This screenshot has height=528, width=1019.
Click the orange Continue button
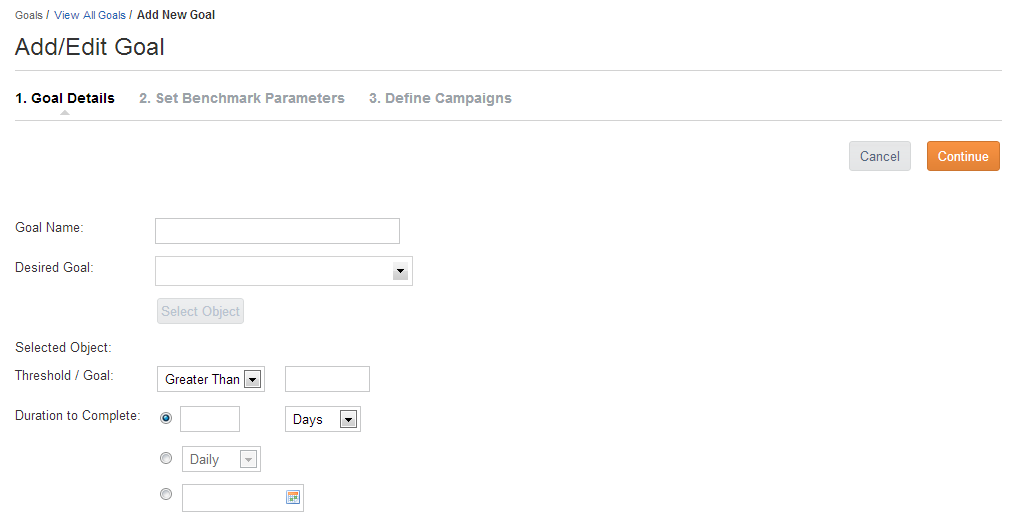pos(963,156)
